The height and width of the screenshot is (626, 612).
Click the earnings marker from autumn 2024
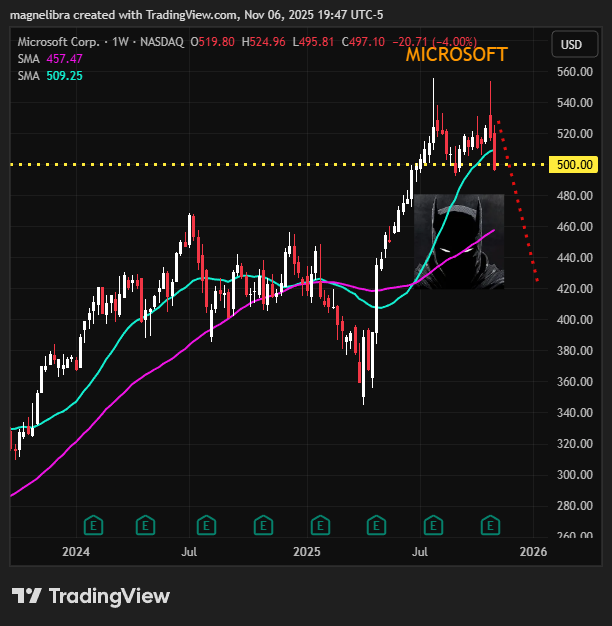pyautogui.click(x=263, y=525)
